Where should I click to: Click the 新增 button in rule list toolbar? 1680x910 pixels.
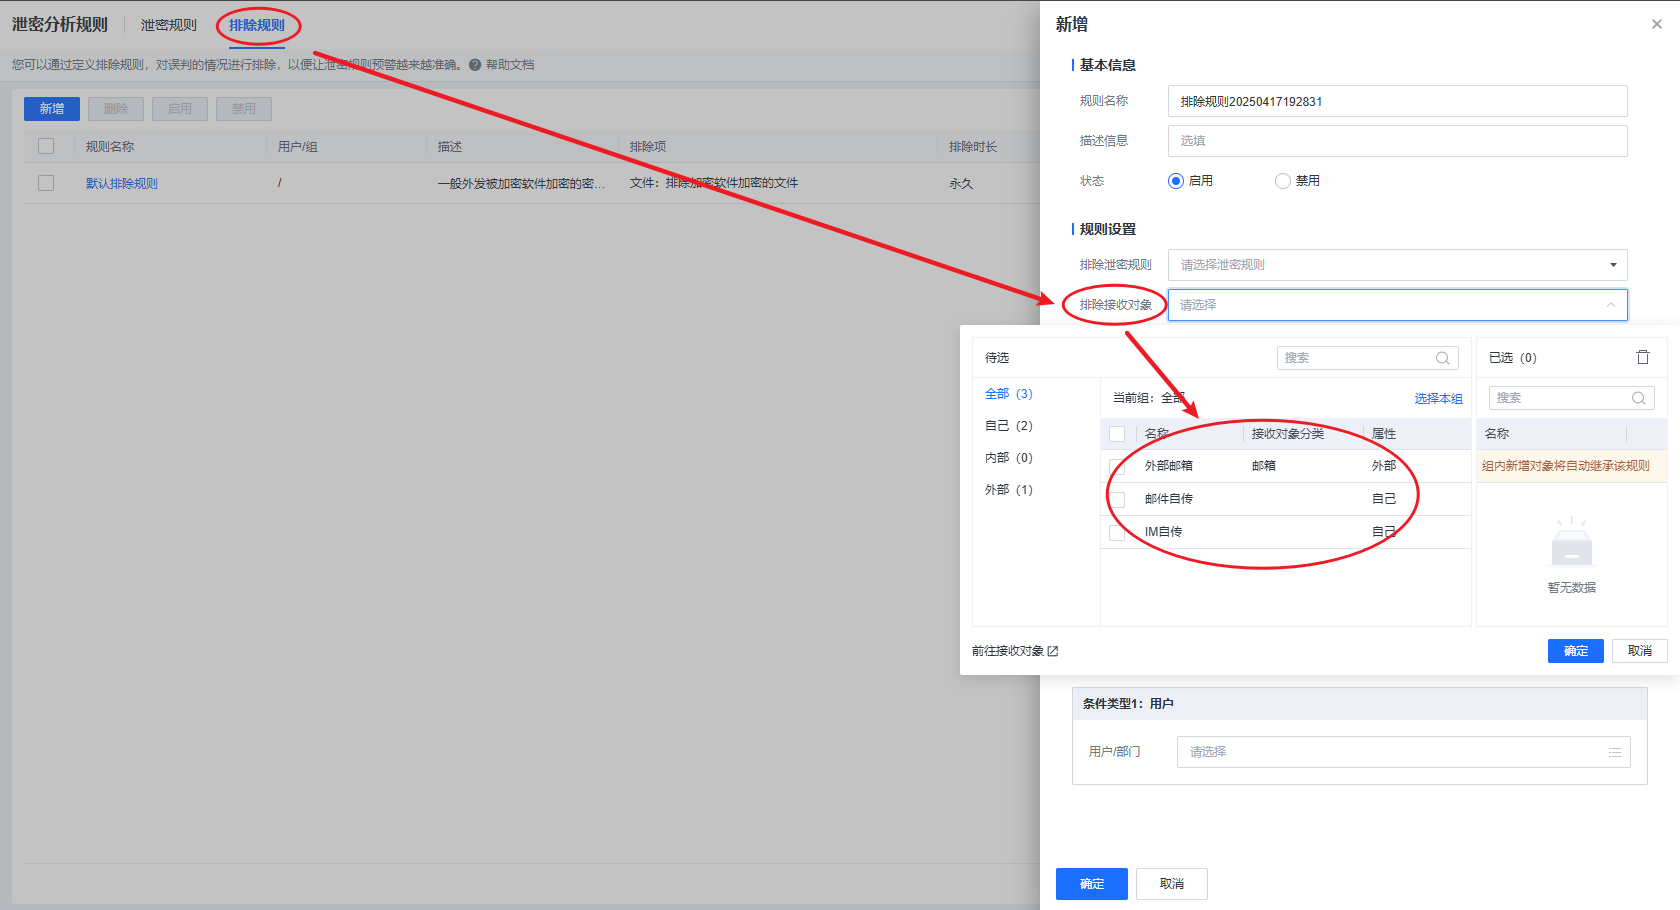pyautogui.click(x=52, y=109)
